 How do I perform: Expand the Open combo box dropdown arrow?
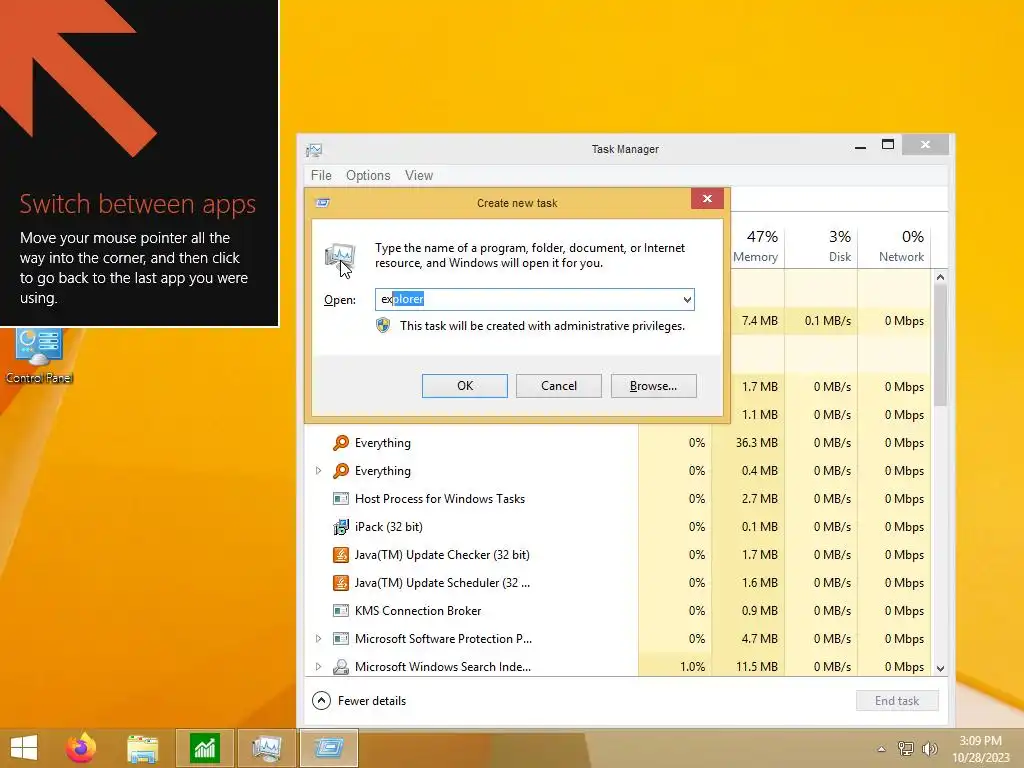[x=687, y=300]
